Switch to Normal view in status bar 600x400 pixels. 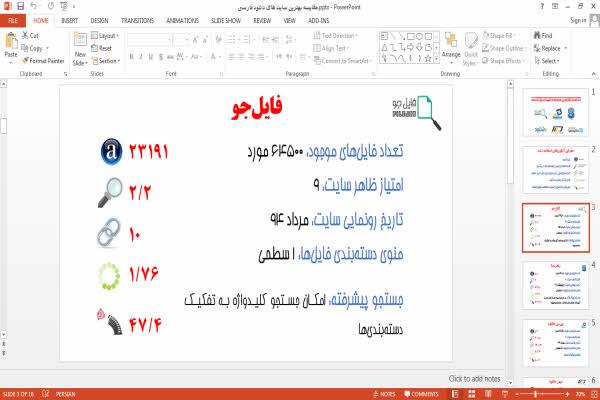(455, 394)
